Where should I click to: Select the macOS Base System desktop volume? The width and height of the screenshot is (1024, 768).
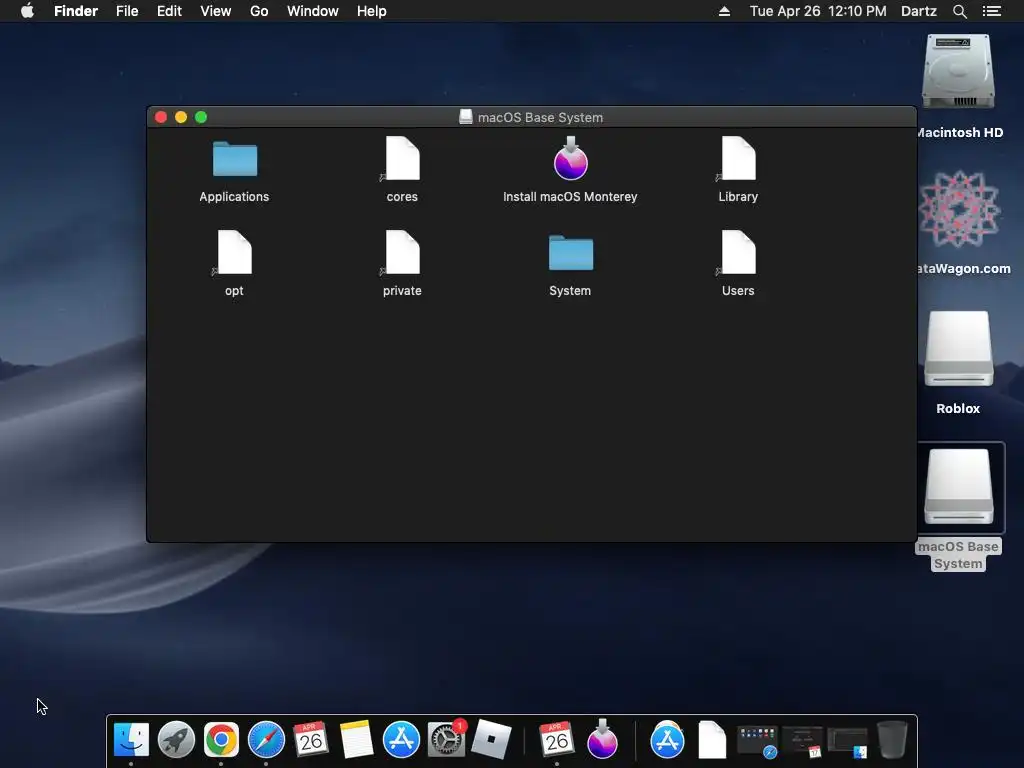pyautogui.click(x=958, y=487)
